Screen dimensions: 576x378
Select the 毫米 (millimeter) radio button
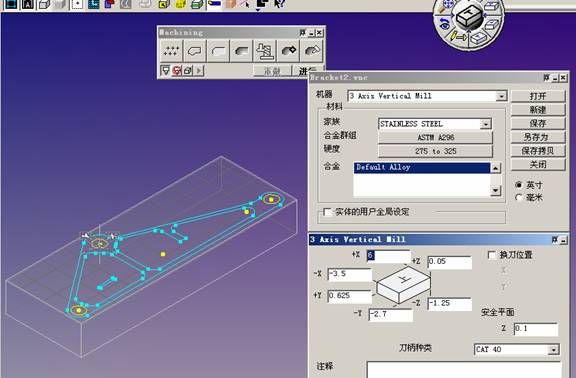[519, 198]
